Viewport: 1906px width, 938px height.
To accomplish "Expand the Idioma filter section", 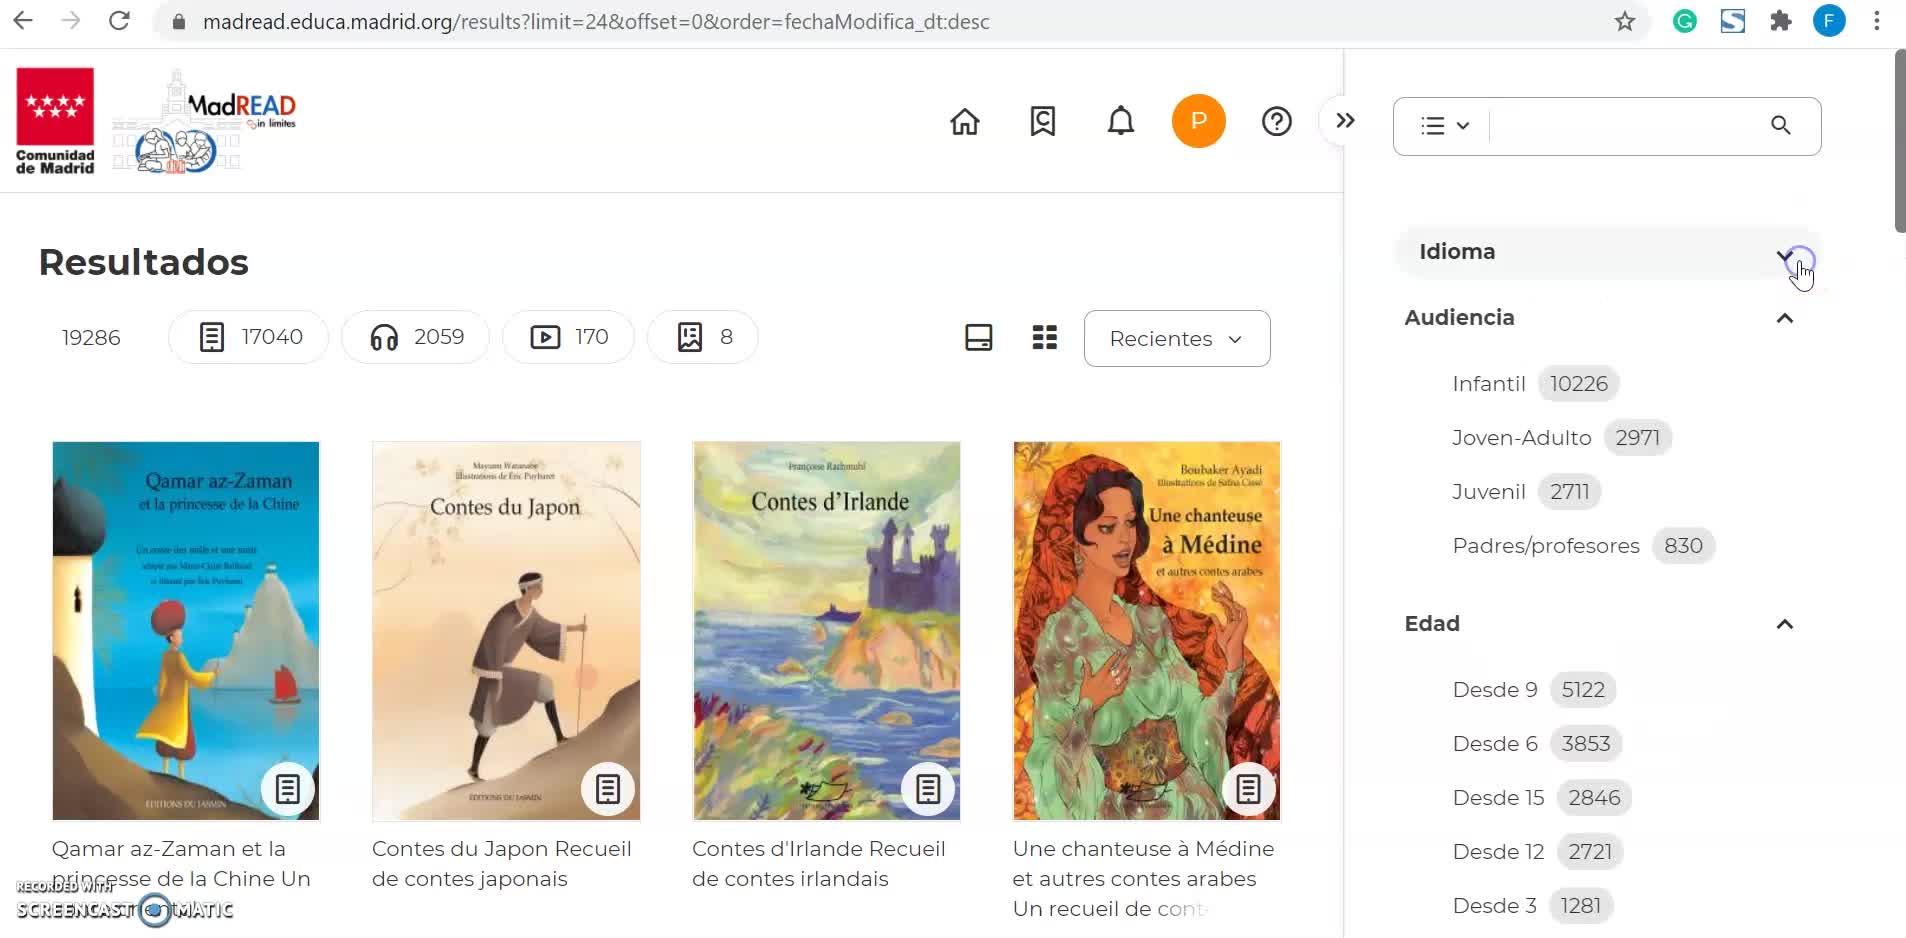I will 1784,254.
